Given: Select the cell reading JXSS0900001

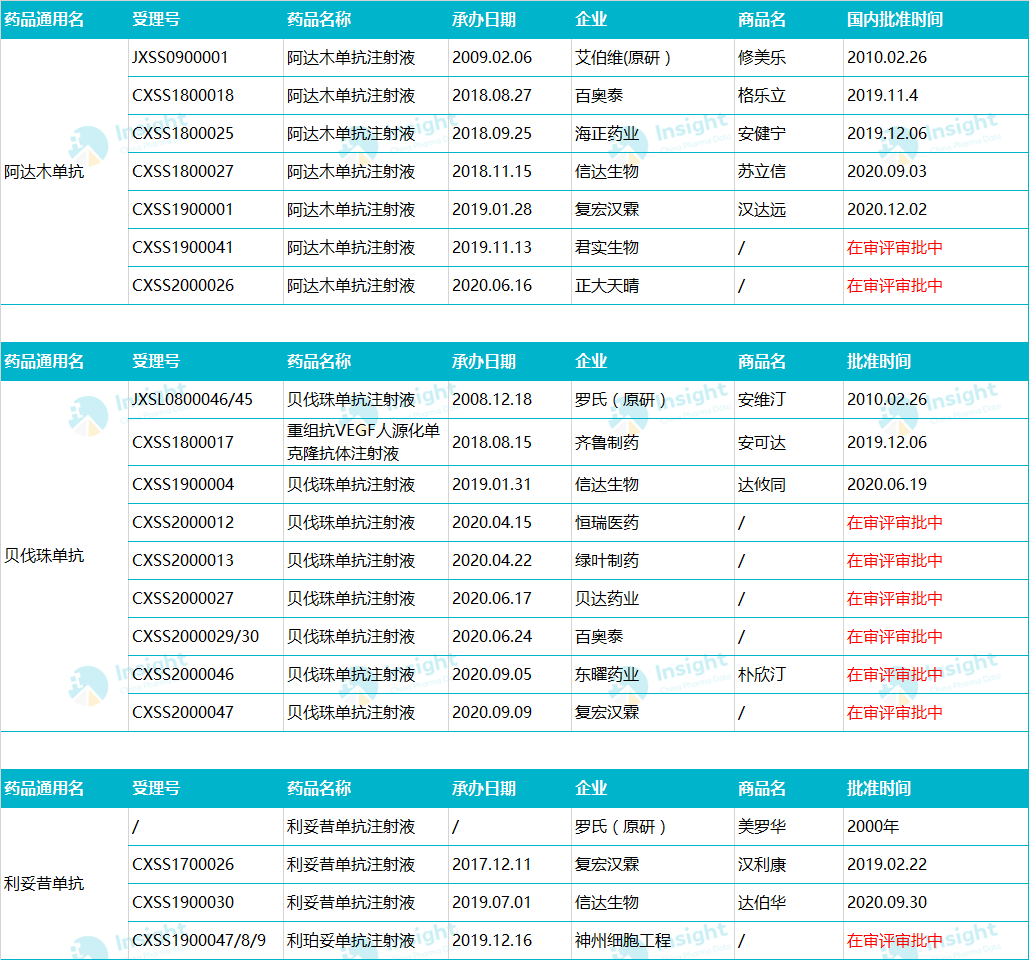Looking at the screenshot, I should pos(180,58).
